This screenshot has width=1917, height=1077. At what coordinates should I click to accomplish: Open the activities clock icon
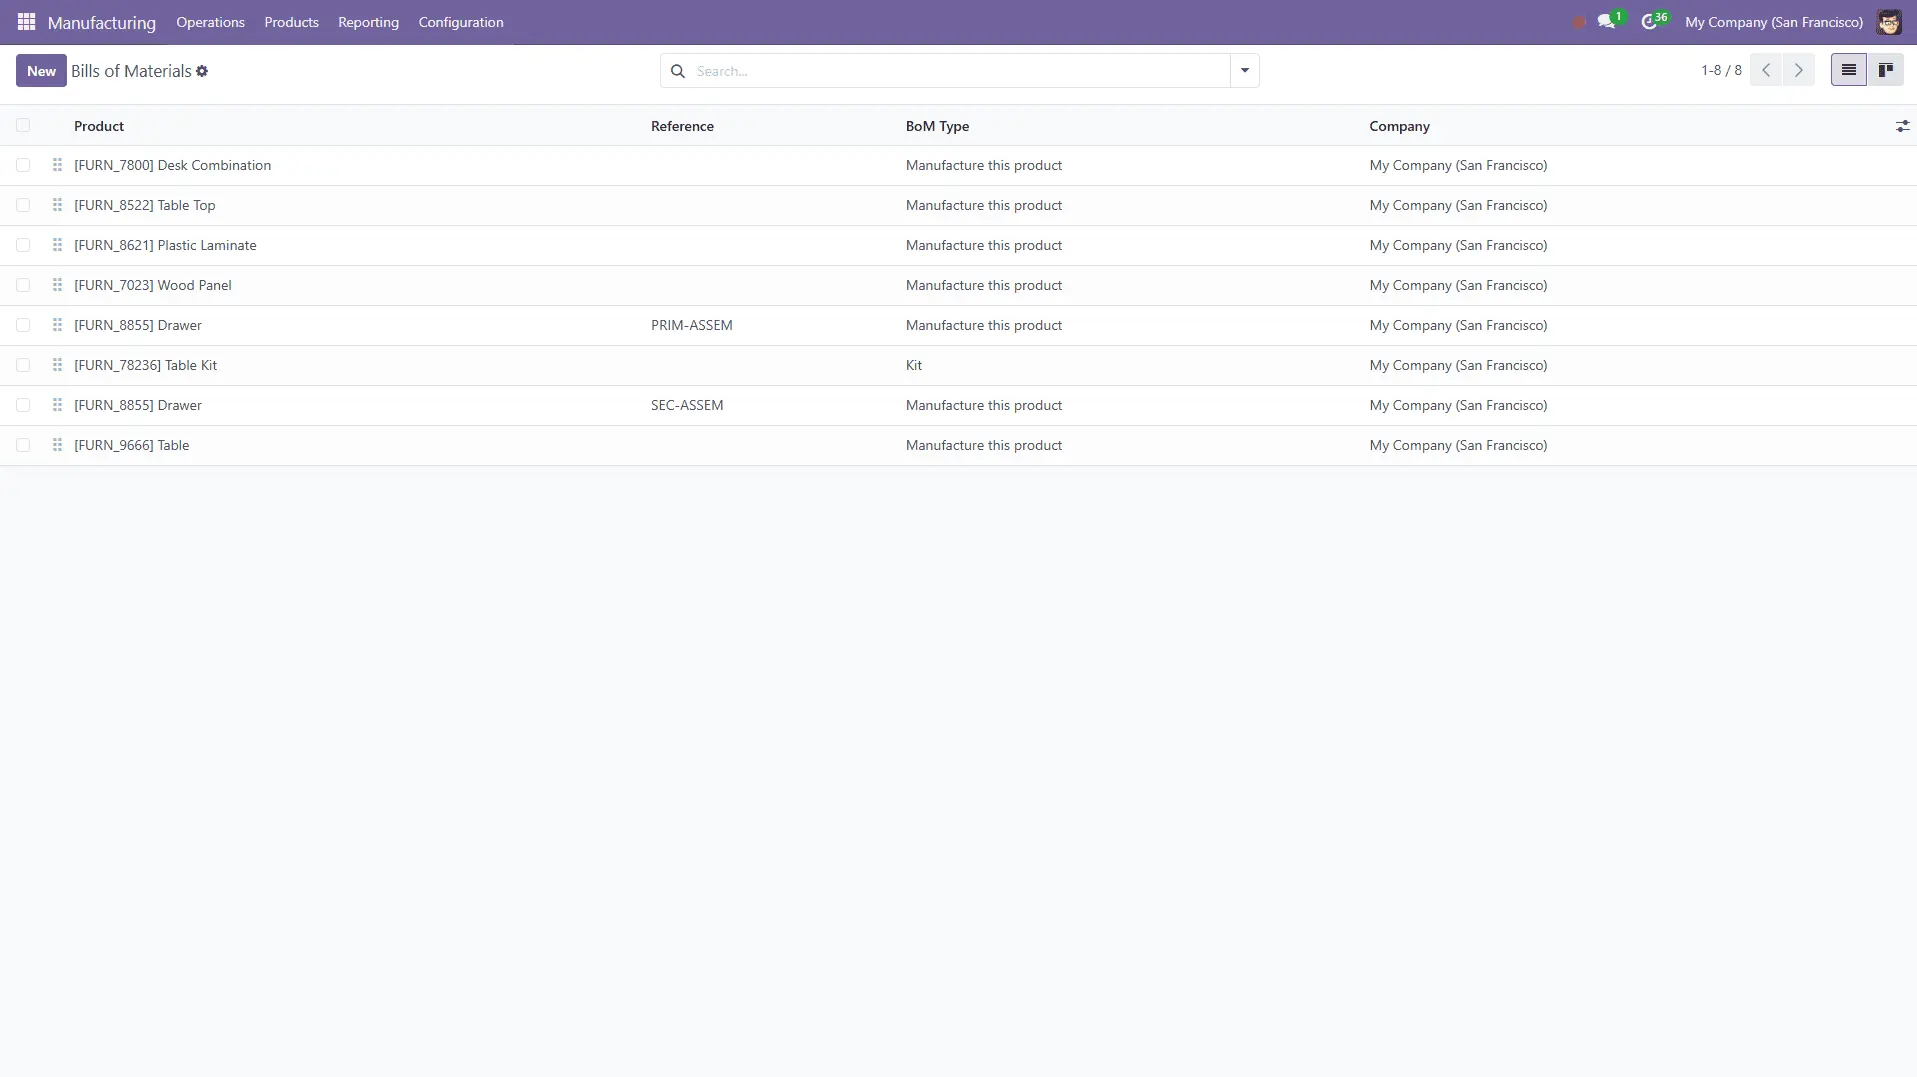click(x=1649, y=22)
